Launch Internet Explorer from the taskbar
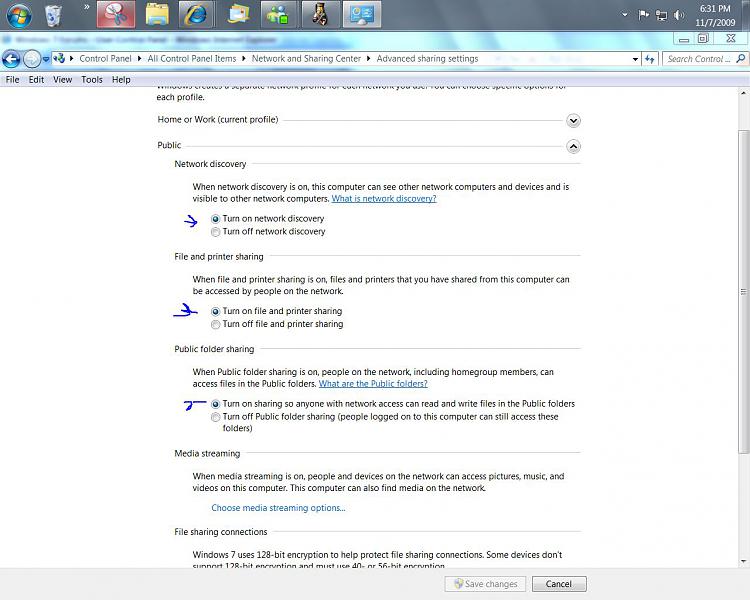This screenshot has height=600, width=750. coord(196,14)
